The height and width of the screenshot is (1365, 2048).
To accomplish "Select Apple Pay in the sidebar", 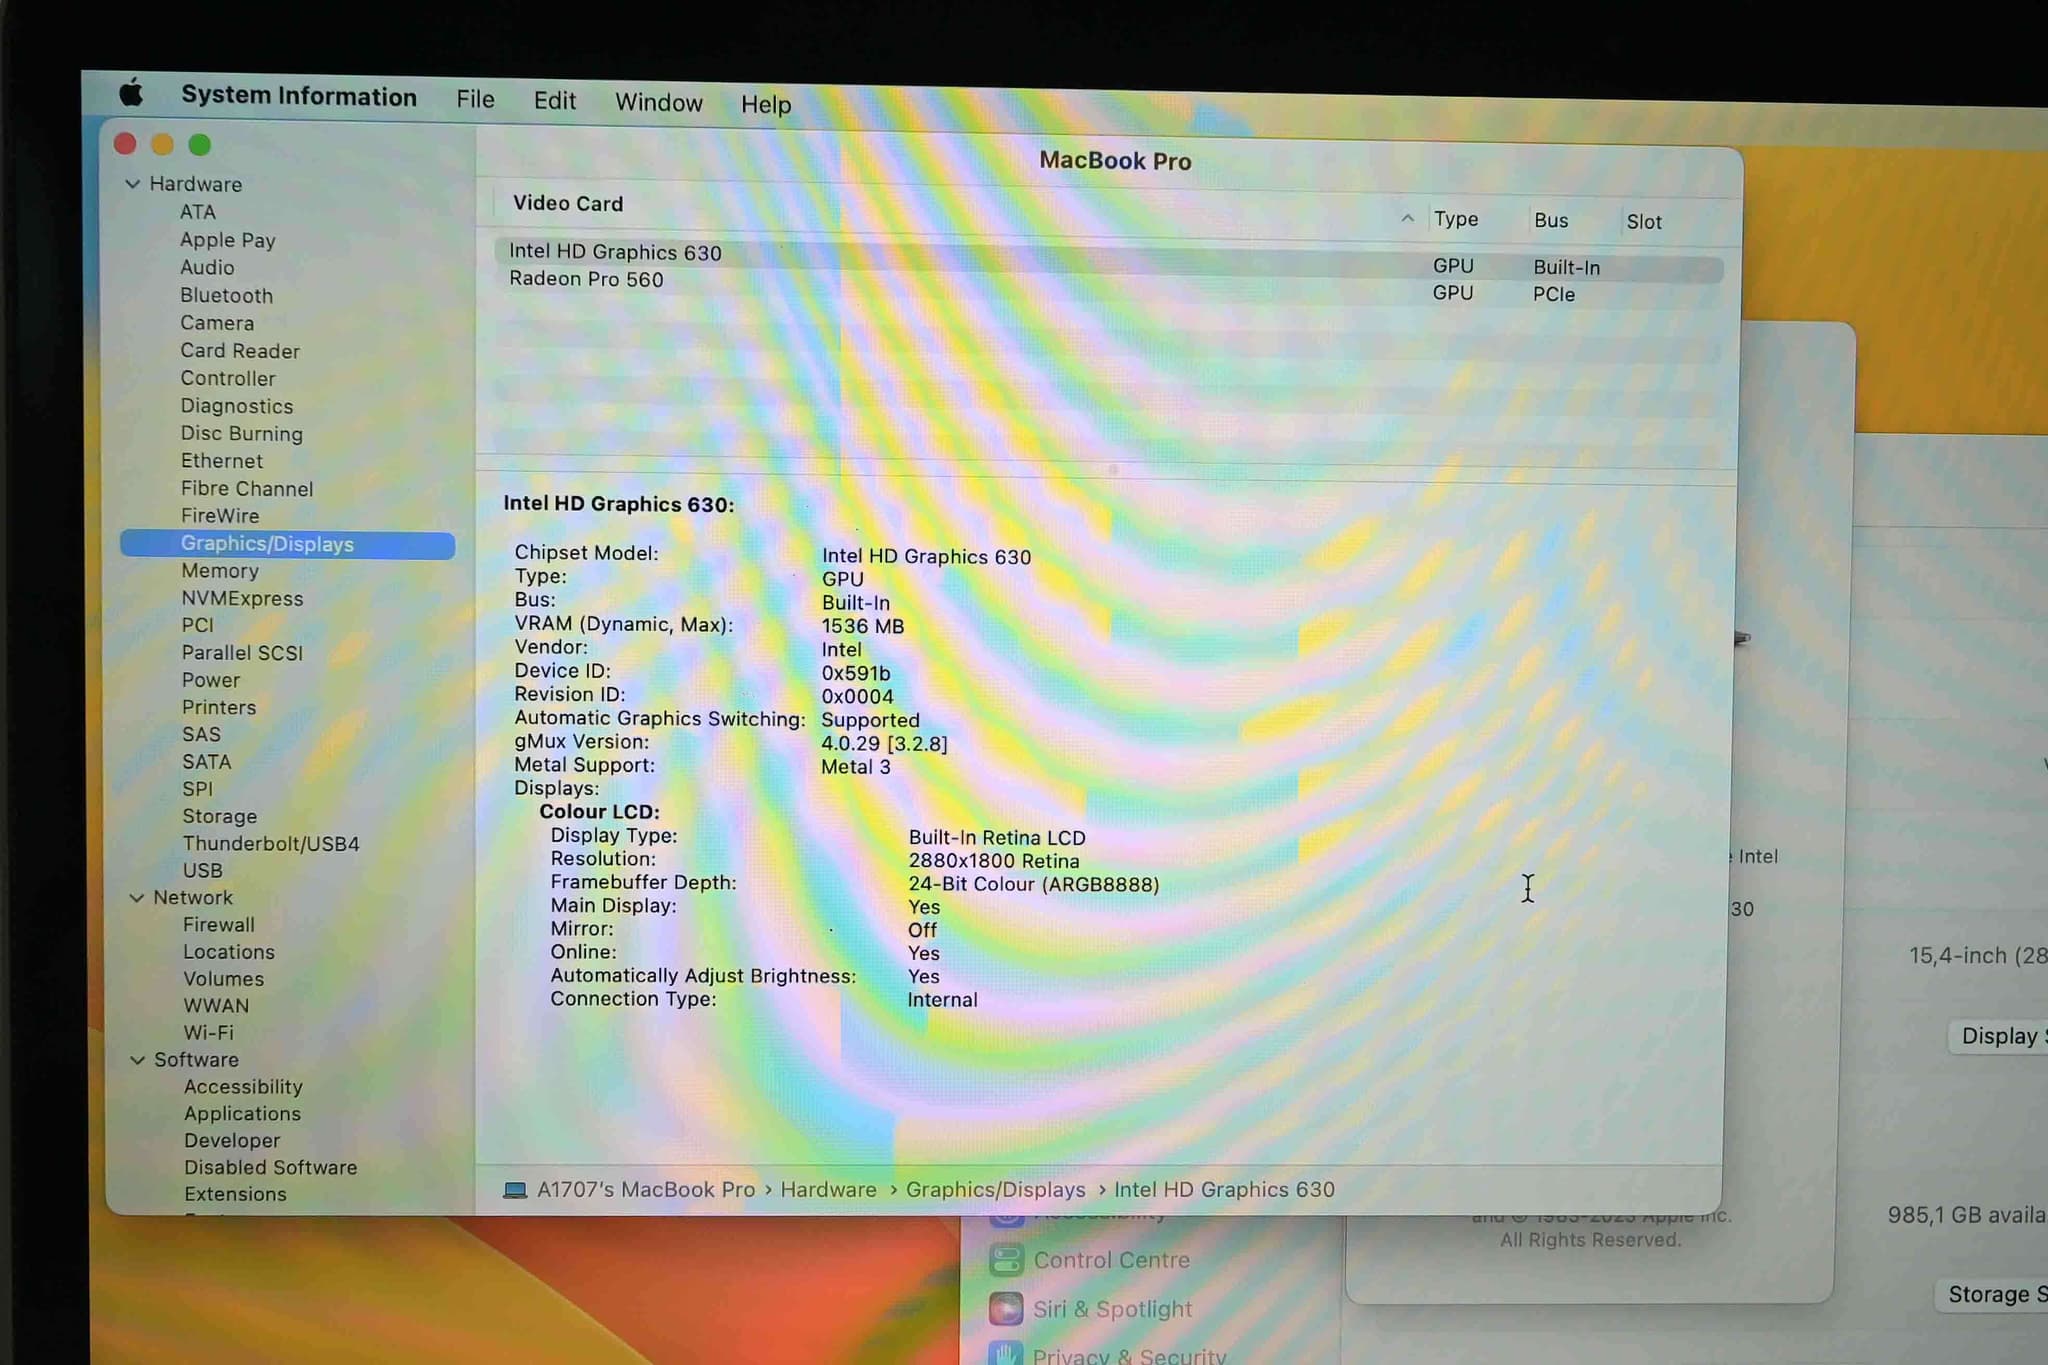I will [x=228, y=240].
